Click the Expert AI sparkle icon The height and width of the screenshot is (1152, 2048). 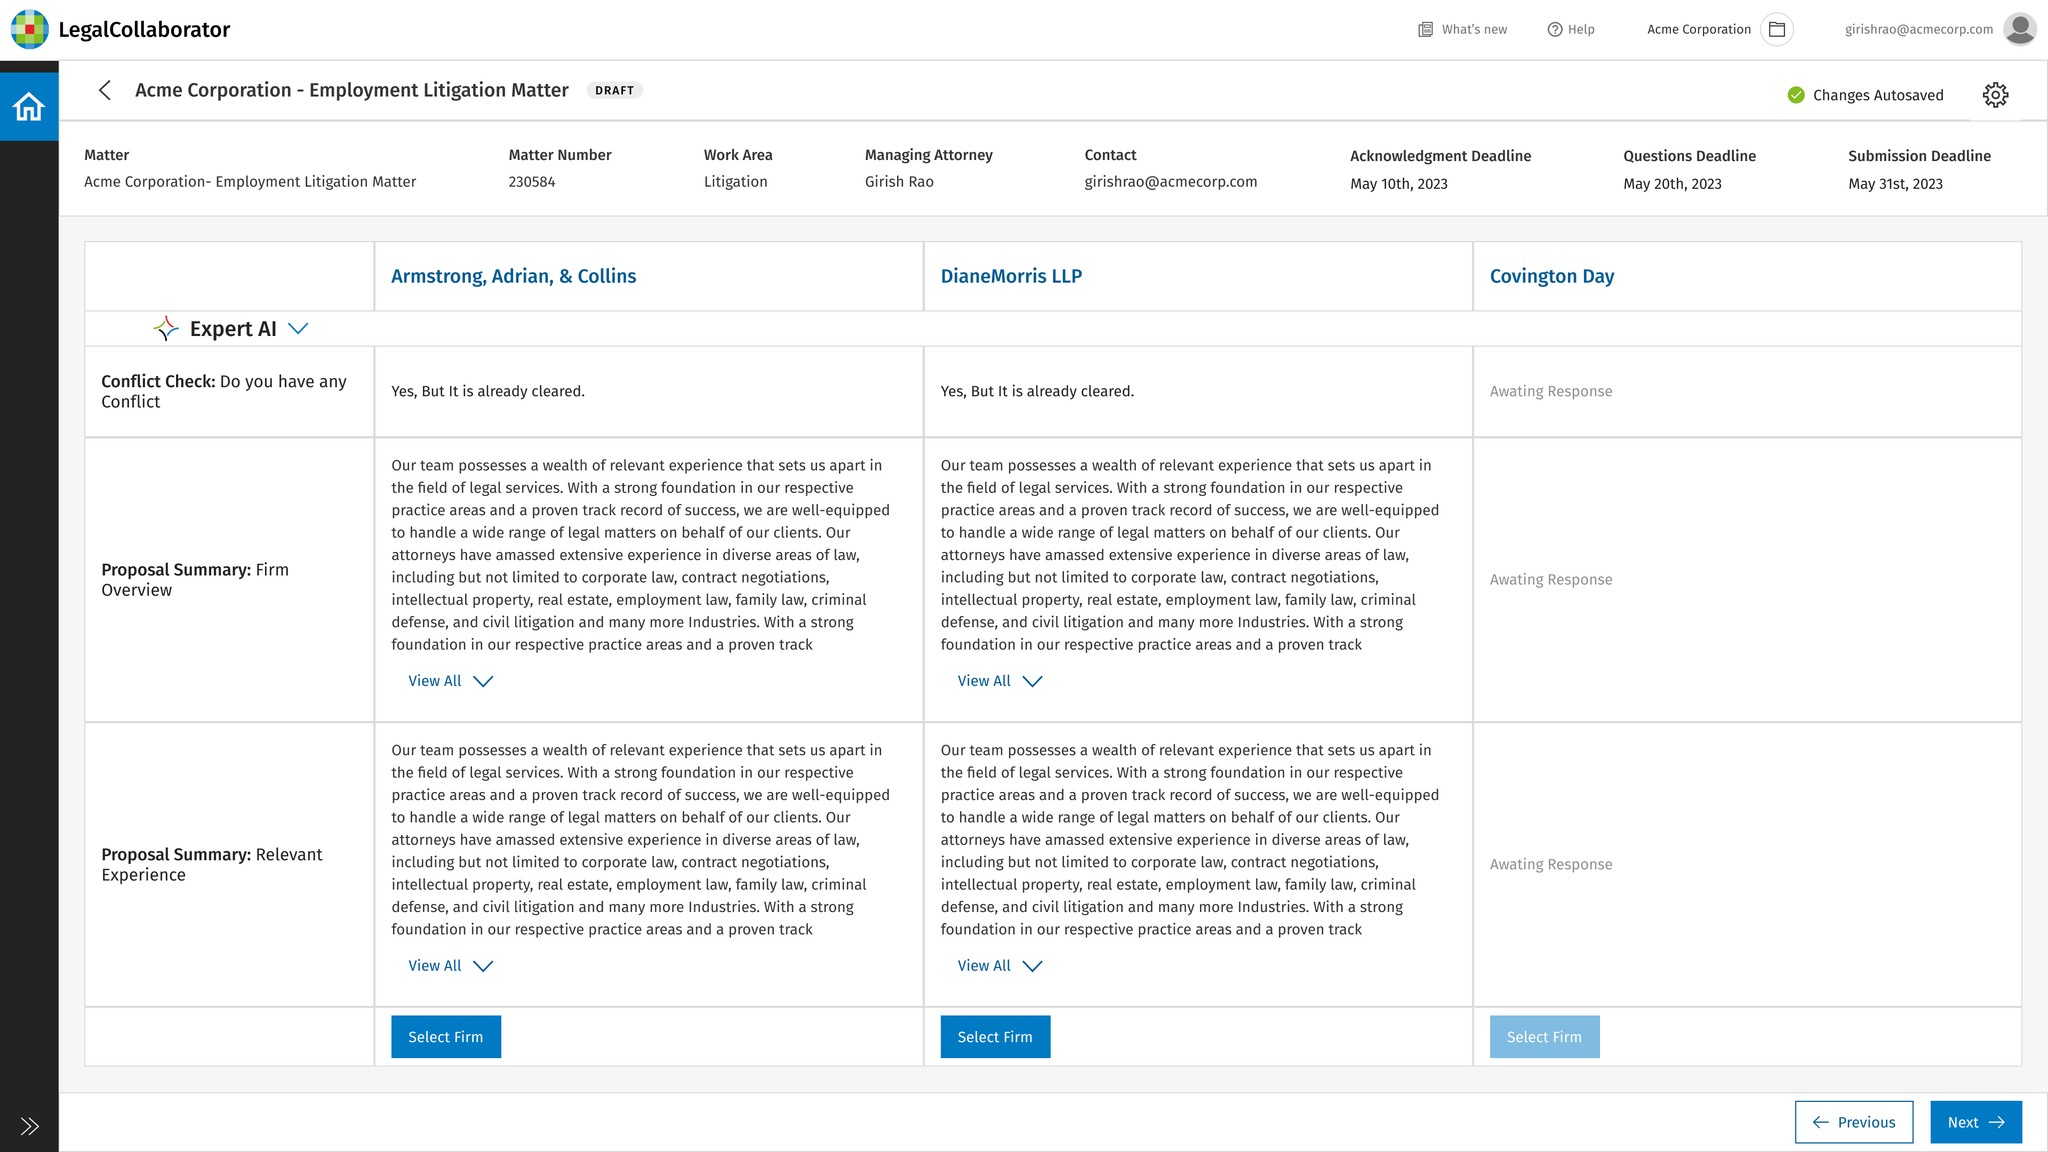coord(166,328)
